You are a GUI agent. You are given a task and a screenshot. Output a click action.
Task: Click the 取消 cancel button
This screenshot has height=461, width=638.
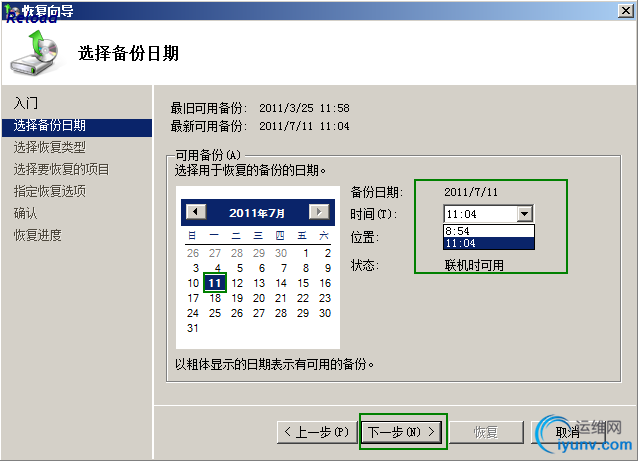[568, 432]
